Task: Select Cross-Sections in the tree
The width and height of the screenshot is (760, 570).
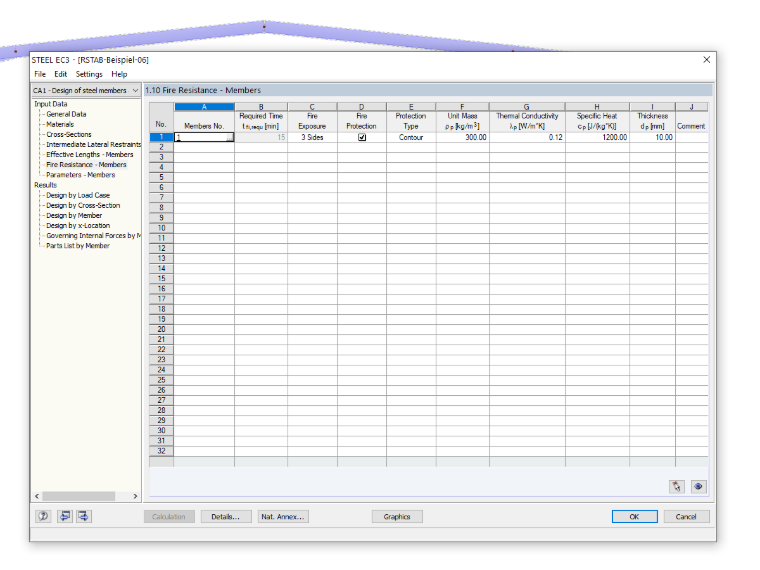Action: pos(69,135)
